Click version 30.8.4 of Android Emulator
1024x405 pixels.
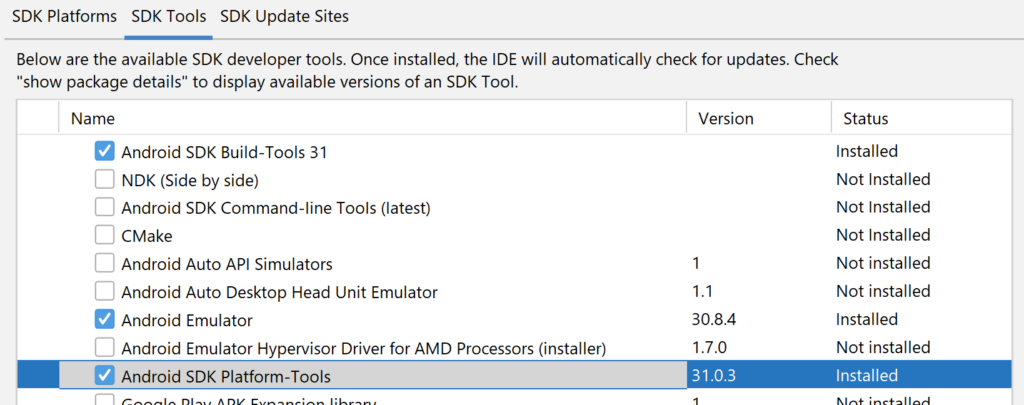716,319
